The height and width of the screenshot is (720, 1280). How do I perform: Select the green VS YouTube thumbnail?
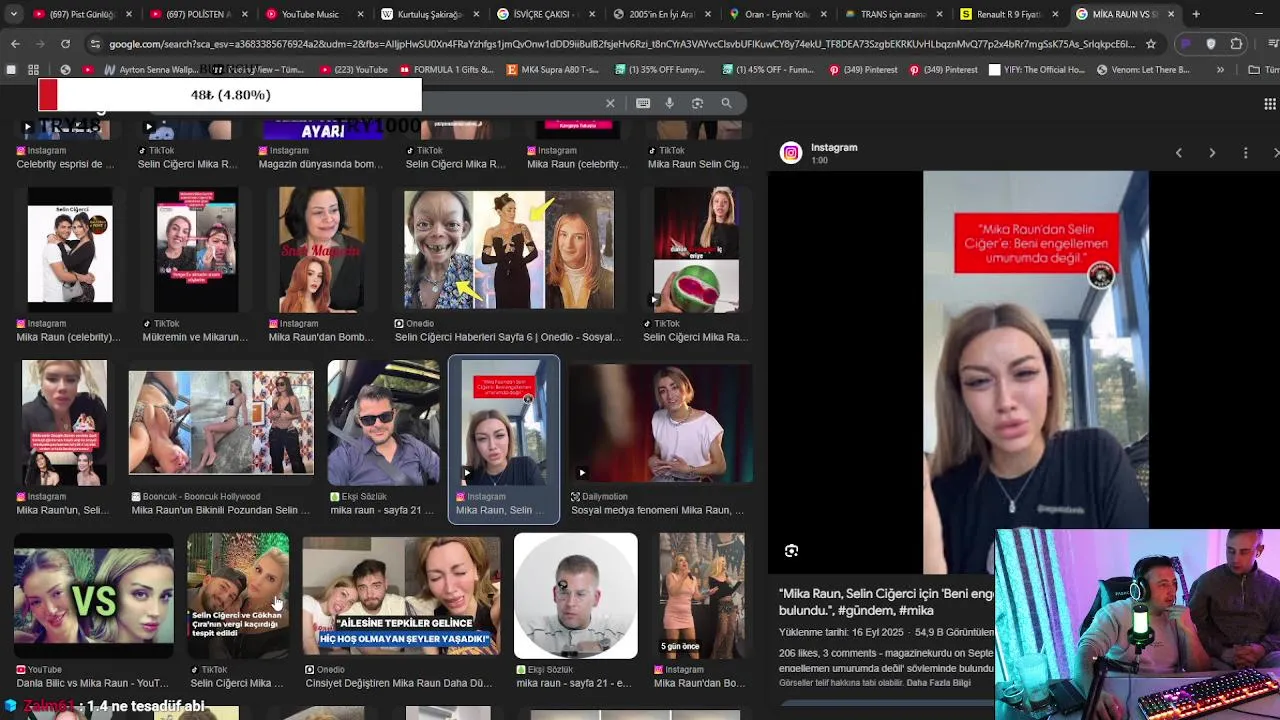coord(93,596)
